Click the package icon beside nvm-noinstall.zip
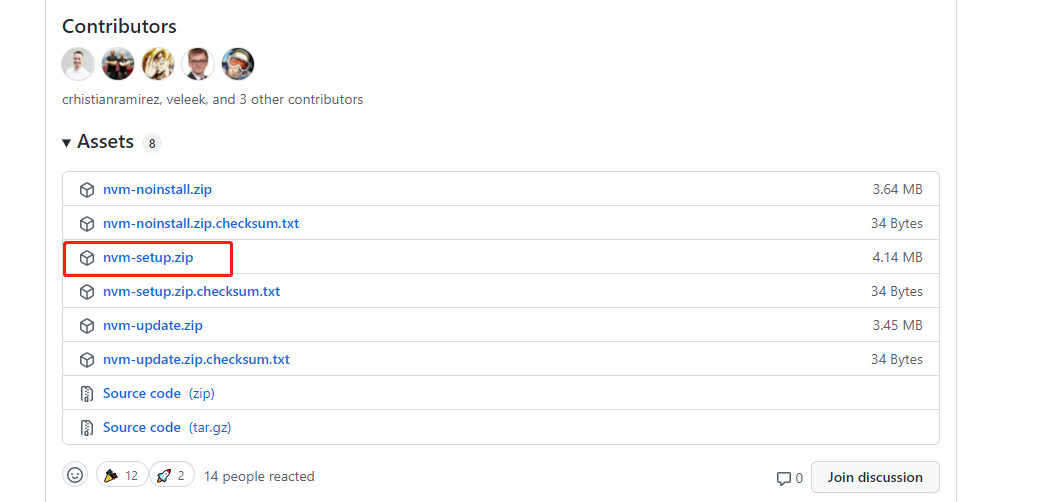 (x=87, y=189)
